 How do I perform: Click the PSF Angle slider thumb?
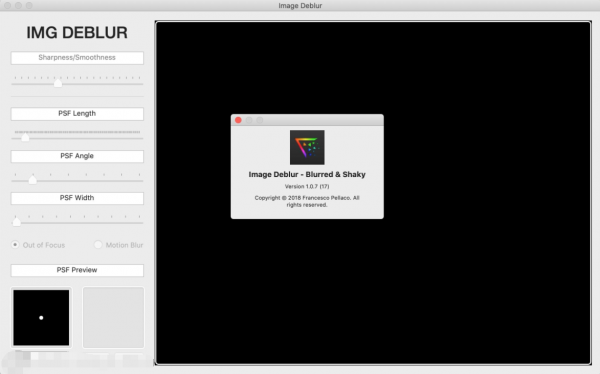pos(33,180)
